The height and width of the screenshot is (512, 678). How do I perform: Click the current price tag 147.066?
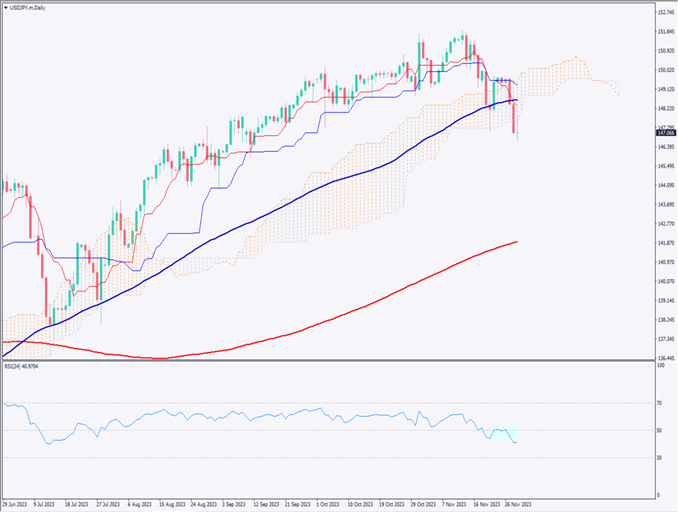point(663,131)
